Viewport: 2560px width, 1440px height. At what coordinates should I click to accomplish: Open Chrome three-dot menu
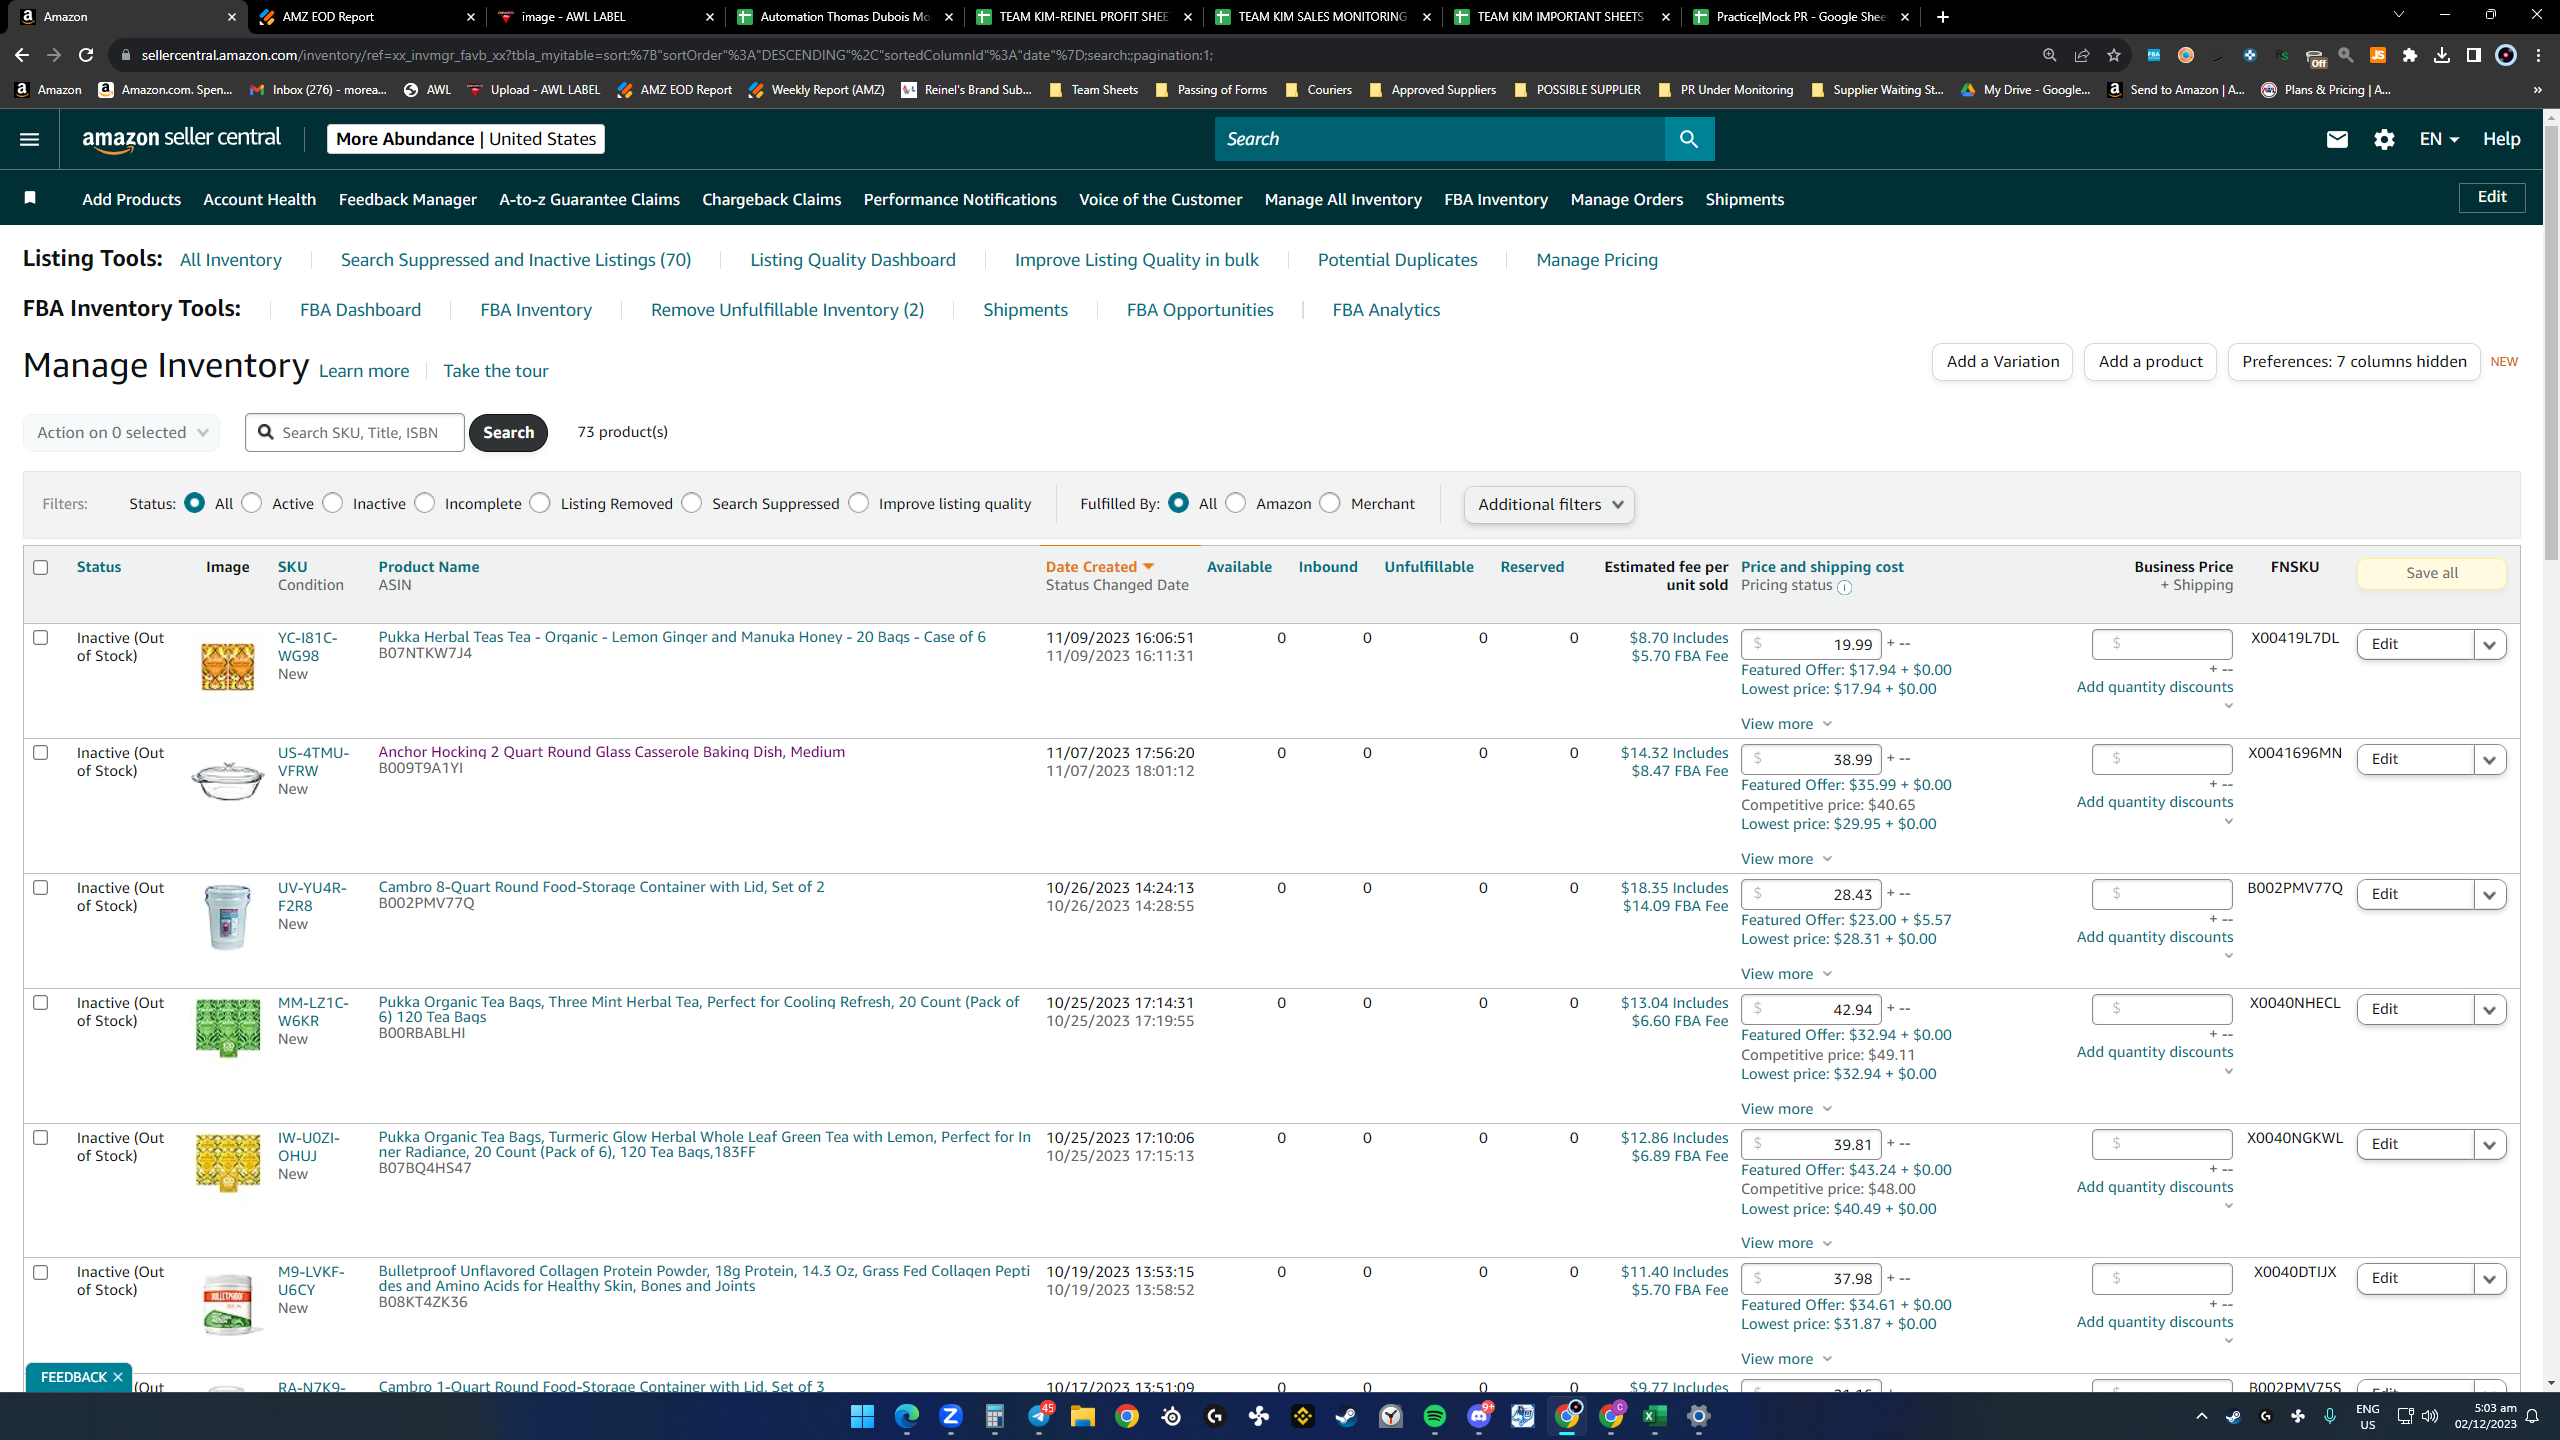point(2538,55)
